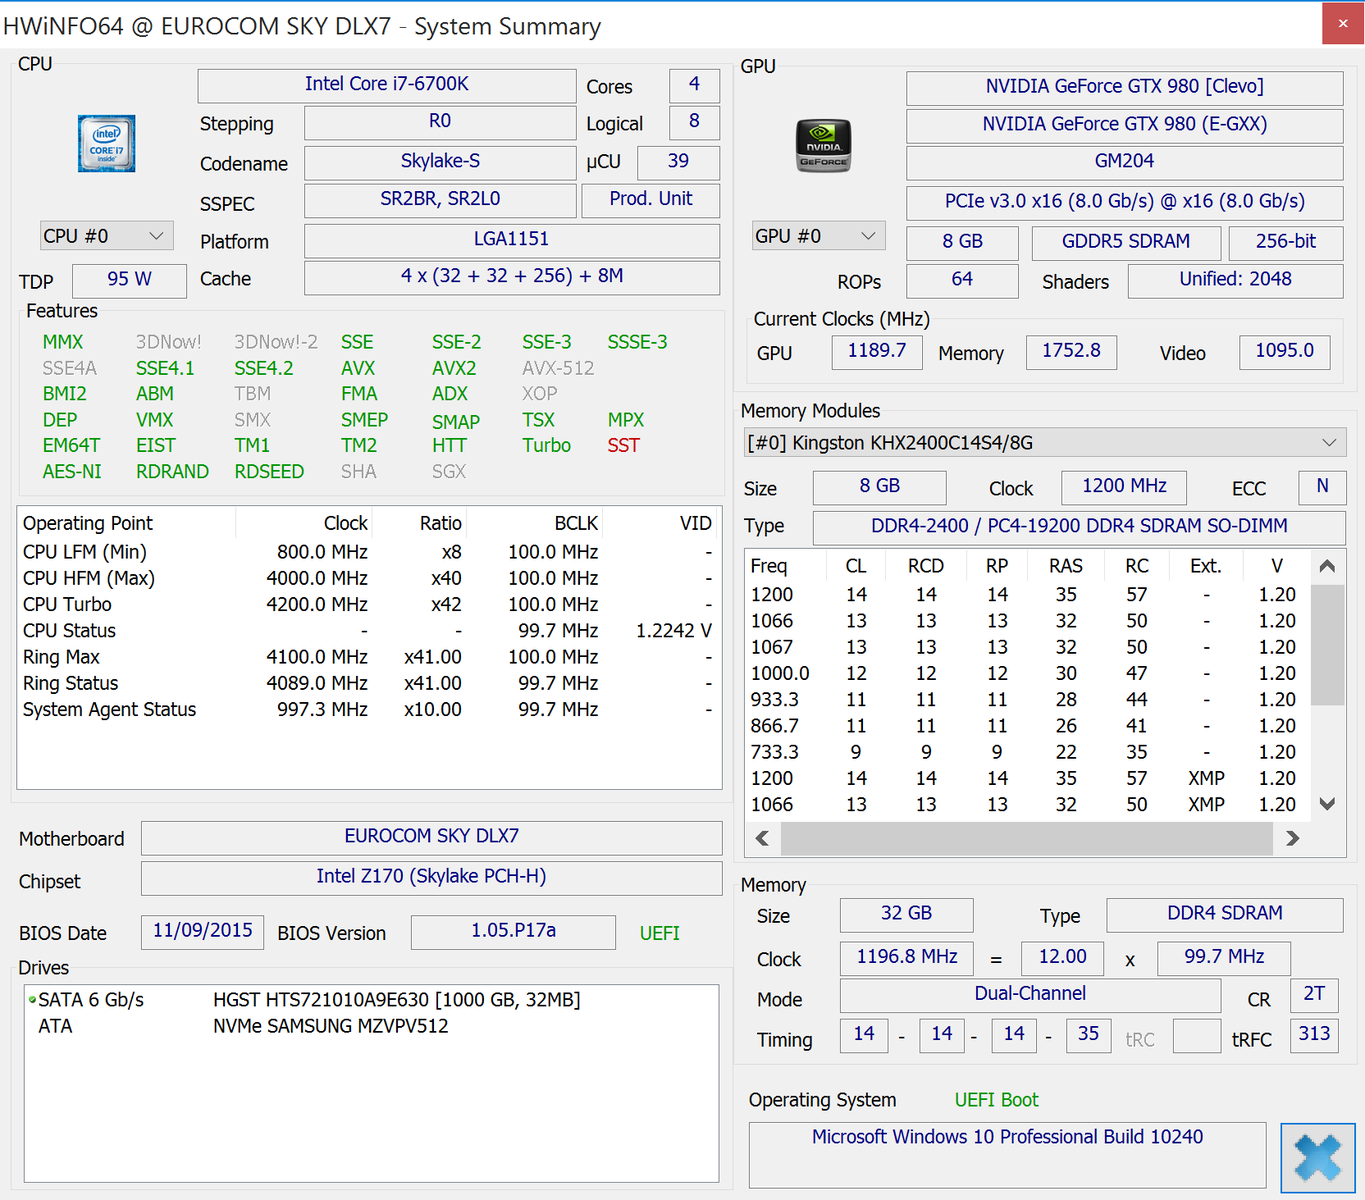Click the AVX2 feature flag

pos(454,369)
